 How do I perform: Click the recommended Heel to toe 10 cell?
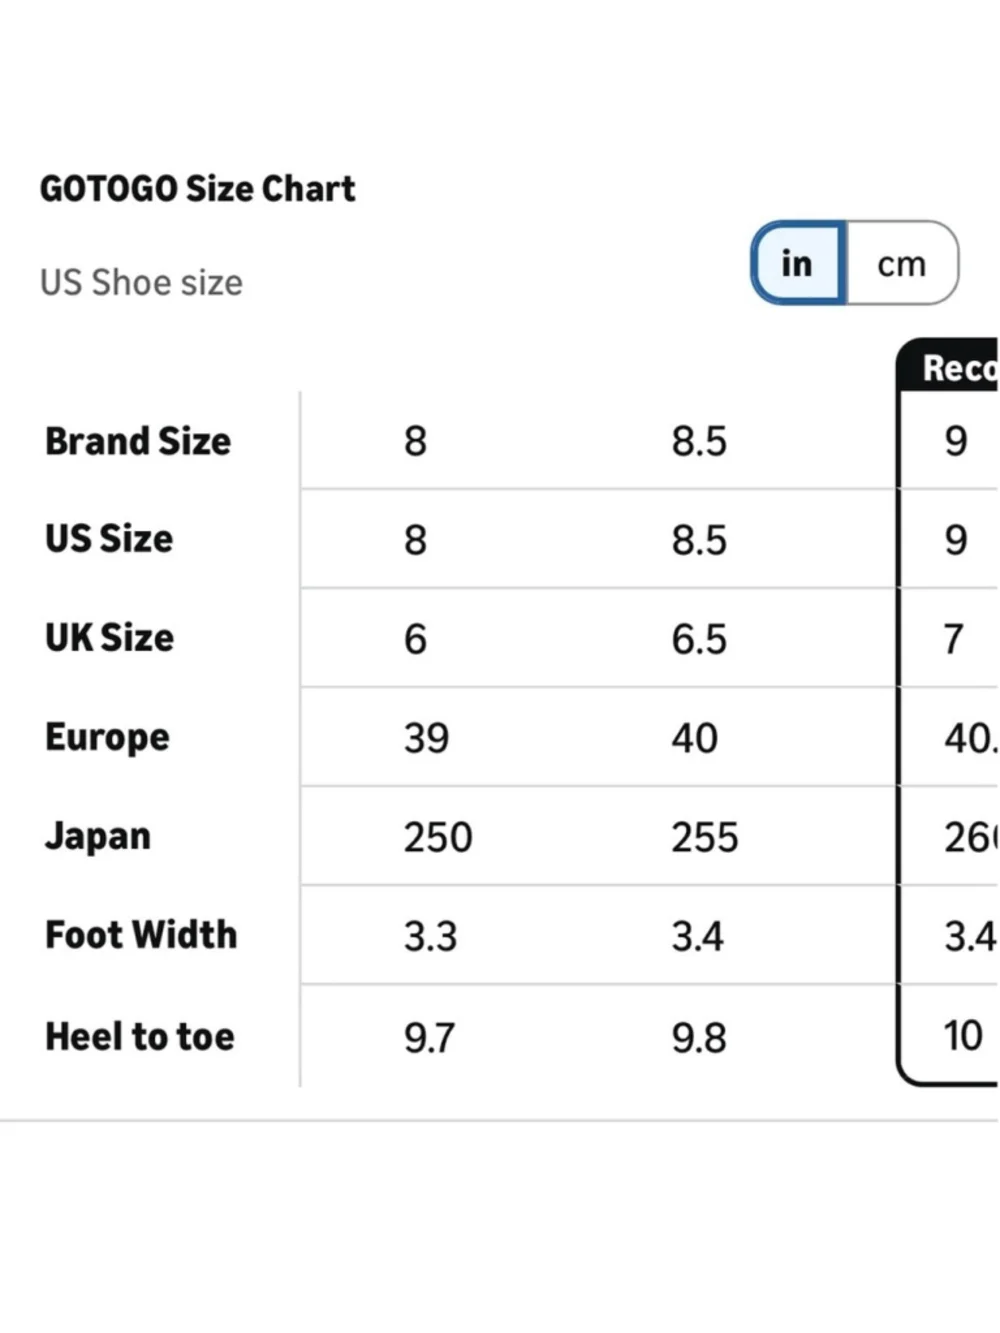point(963,1036)
